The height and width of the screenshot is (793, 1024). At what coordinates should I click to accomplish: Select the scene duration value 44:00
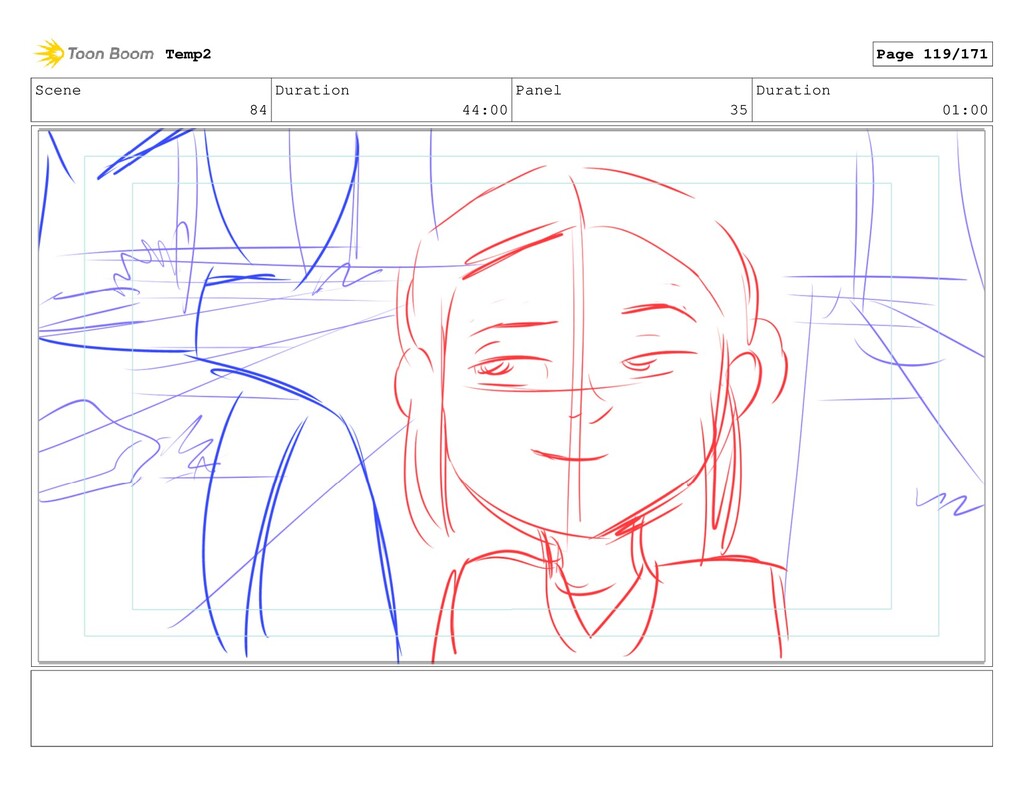click(x=485, y=110)
